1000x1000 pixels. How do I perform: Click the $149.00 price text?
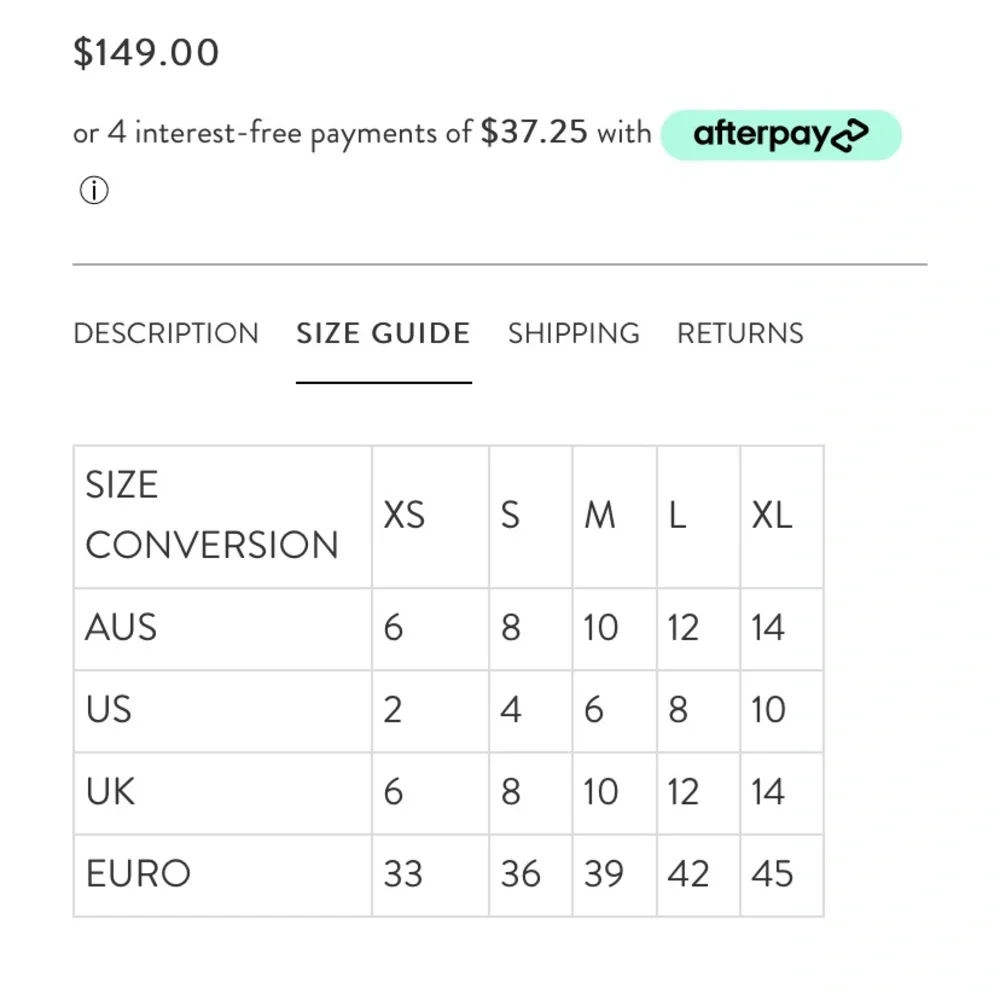tap(146, 53)
